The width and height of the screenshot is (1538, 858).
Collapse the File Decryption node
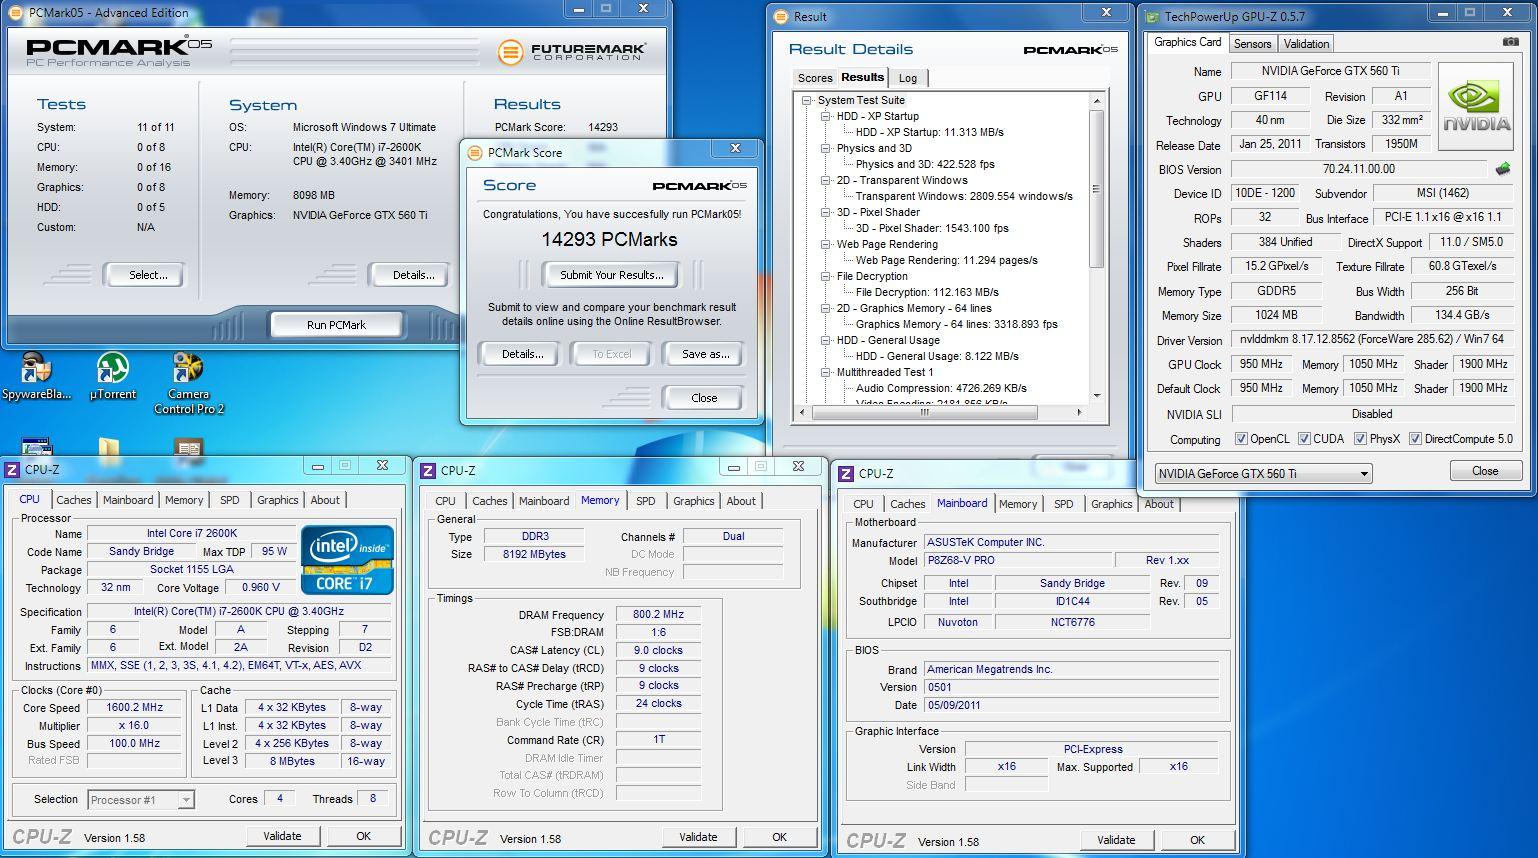826,276
